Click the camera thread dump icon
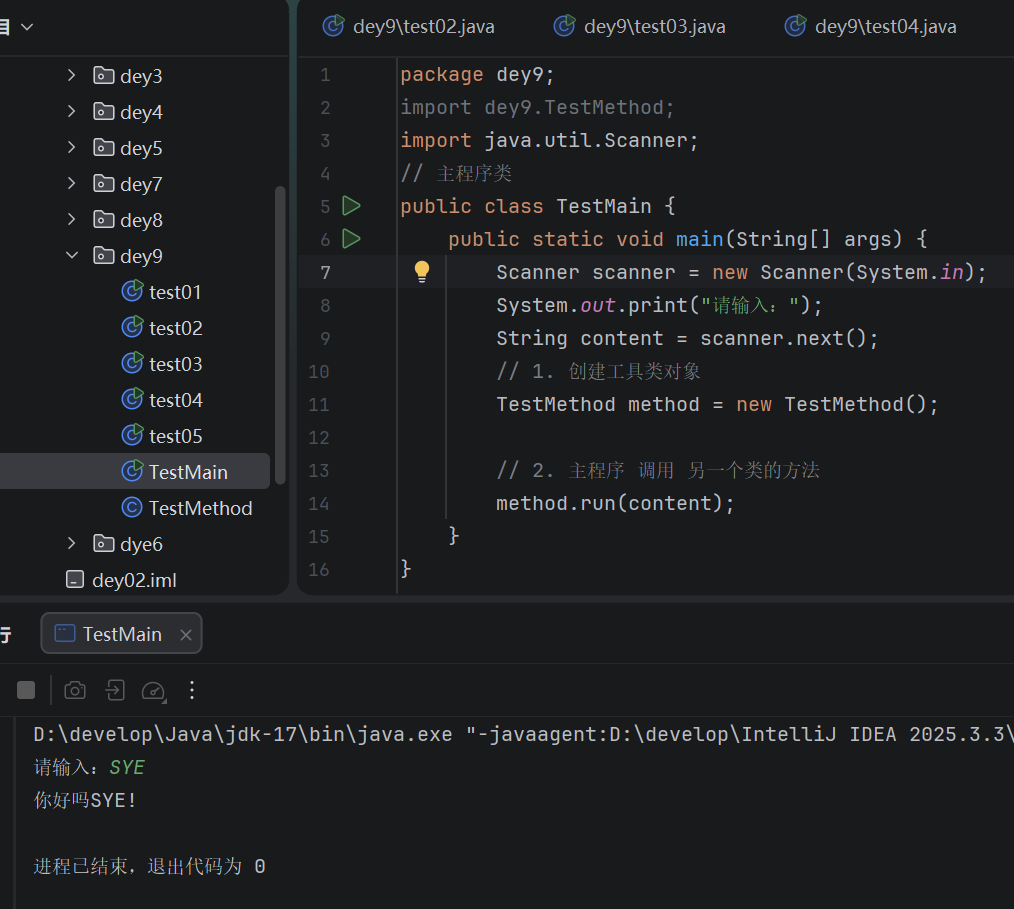The width and height of the screenshot is (1014, 909). click(75, 690)
